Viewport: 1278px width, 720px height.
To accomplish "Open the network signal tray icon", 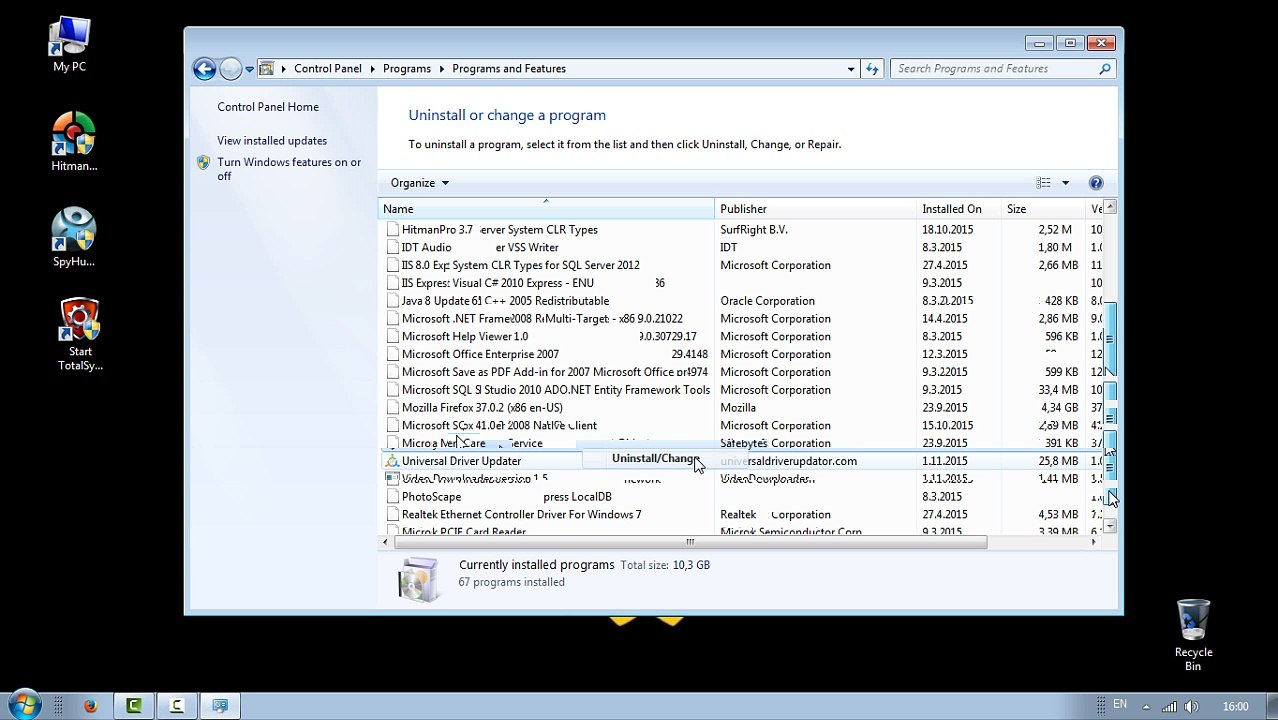I will click(1169, 707).
